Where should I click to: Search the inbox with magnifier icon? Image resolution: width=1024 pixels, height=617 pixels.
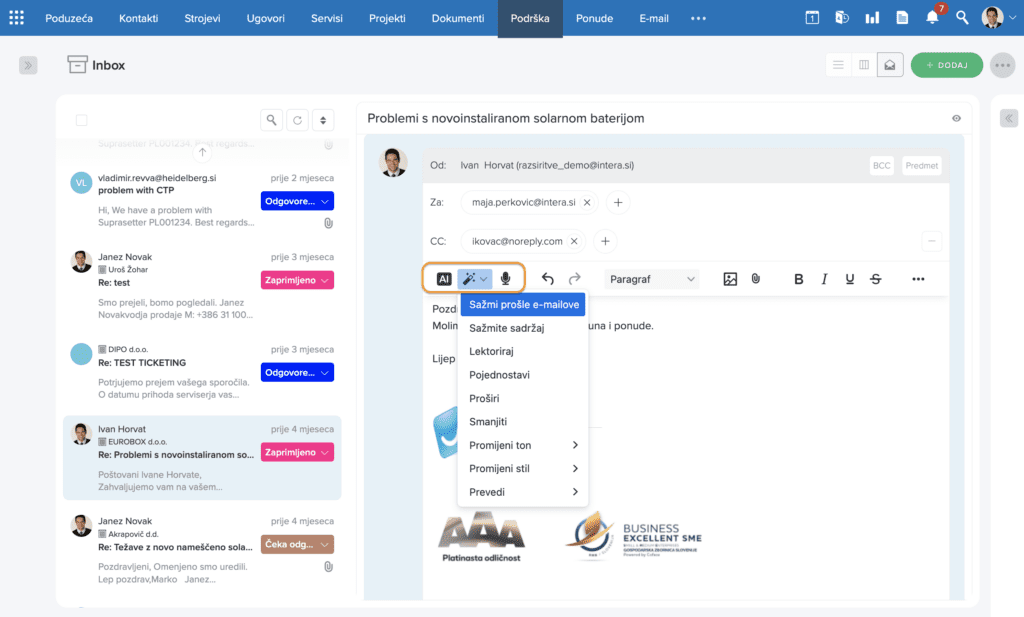coord(271,120)
